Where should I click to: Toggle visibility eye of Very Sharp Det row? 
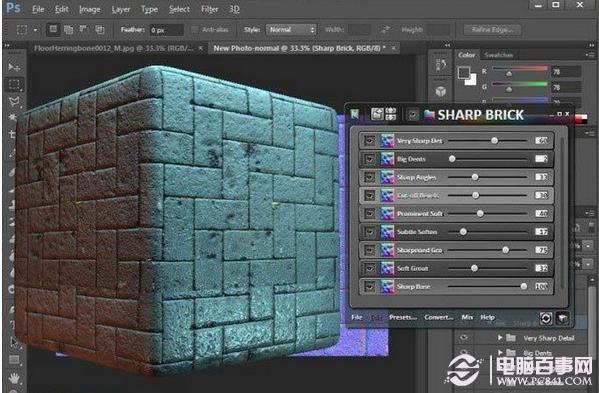tap(369, 141)
